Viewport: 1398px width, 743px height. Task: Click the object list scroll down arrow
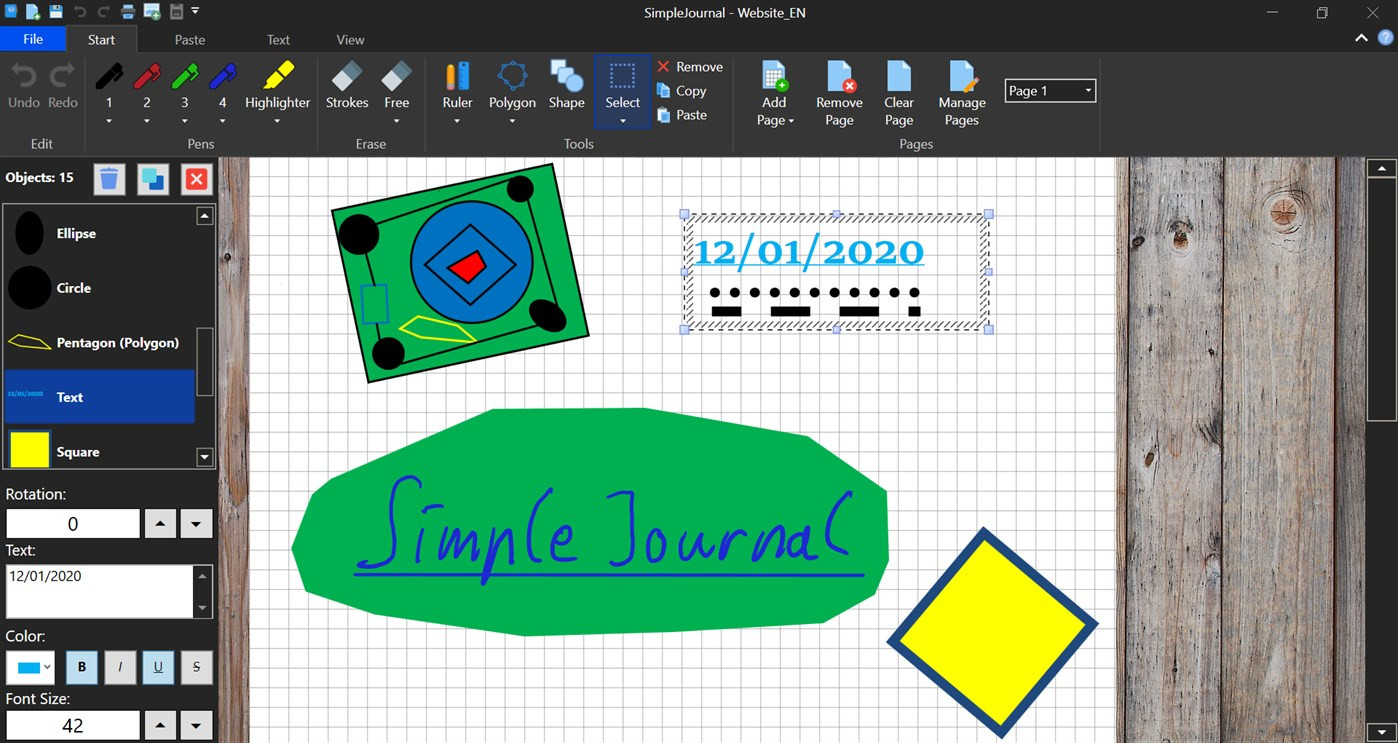205,457
